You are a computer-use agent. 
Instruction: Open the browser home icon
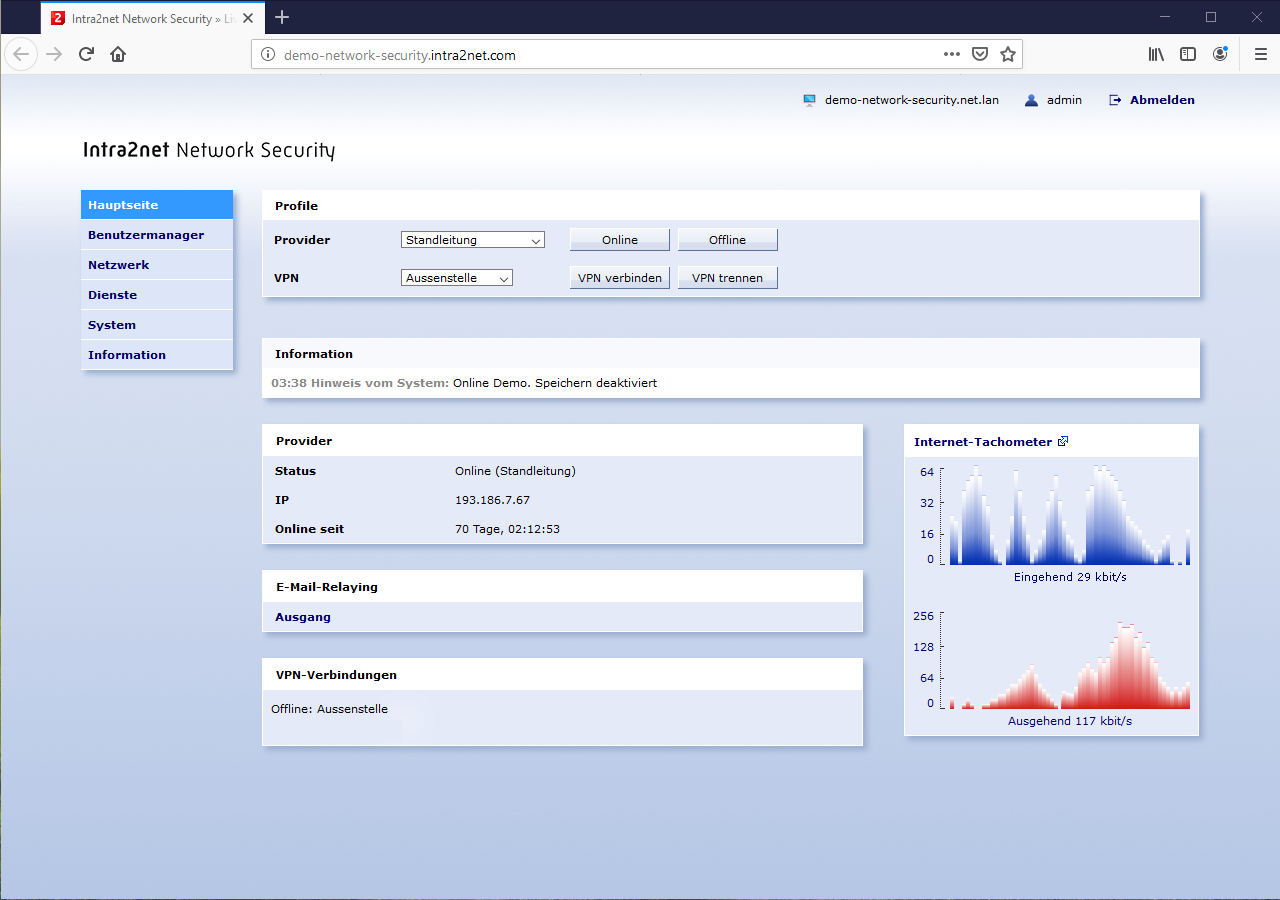[118, 54]
